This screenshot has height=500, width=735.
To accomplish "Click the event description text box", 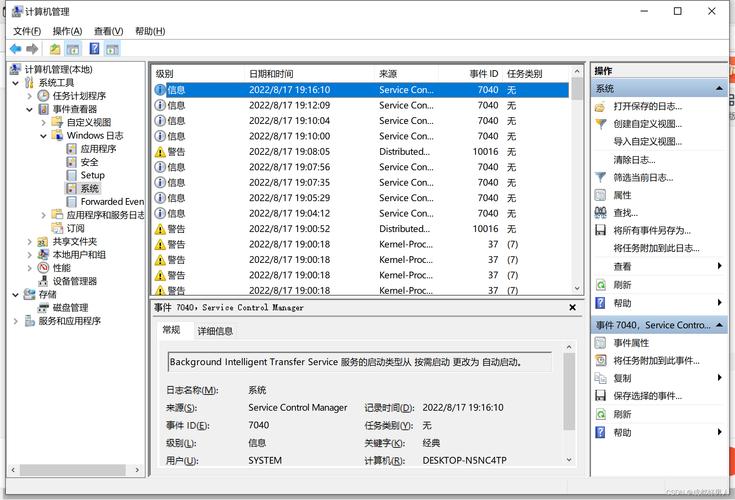I will point(360,362).
